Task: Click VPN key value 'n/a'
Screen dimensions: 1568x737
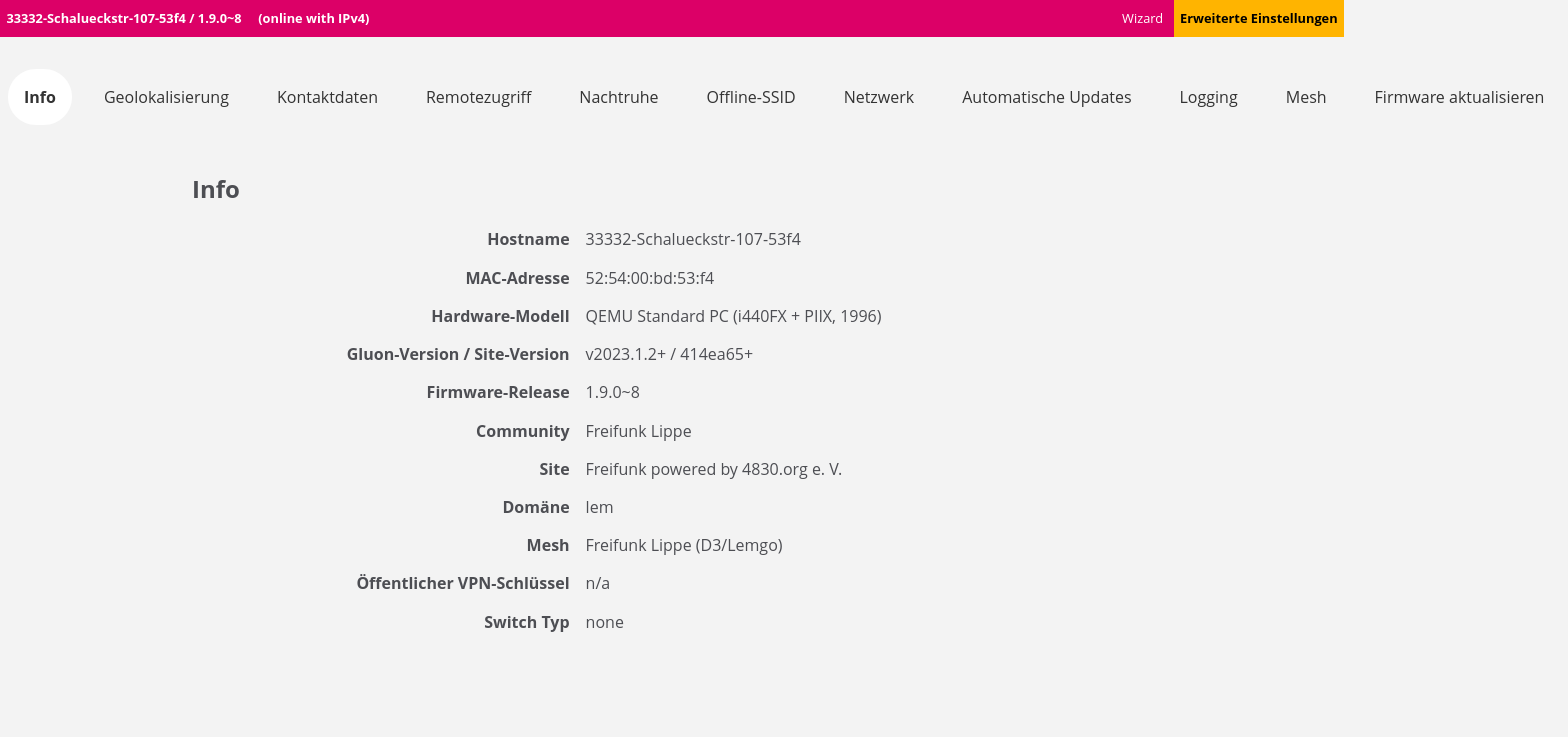Action: [597, 583]
